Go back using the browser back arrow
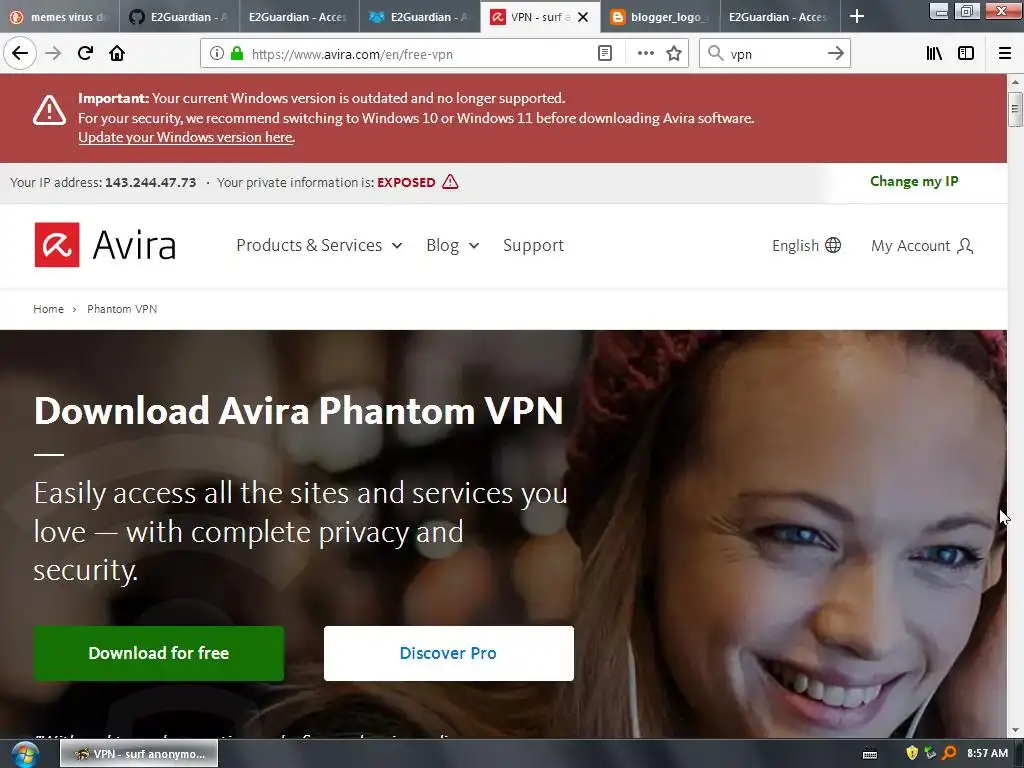The height and width of the screenshot is (768, 1024). coord(20,54)
